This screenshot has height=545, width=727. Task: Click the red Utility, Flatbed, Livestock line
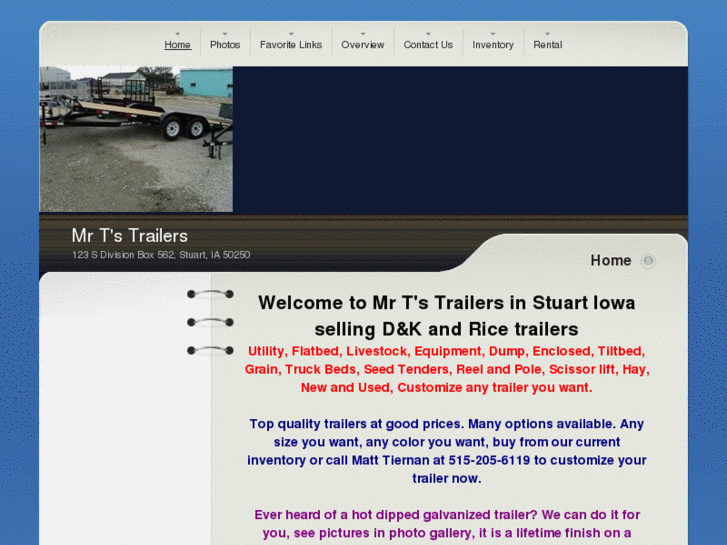click(446, 351)
